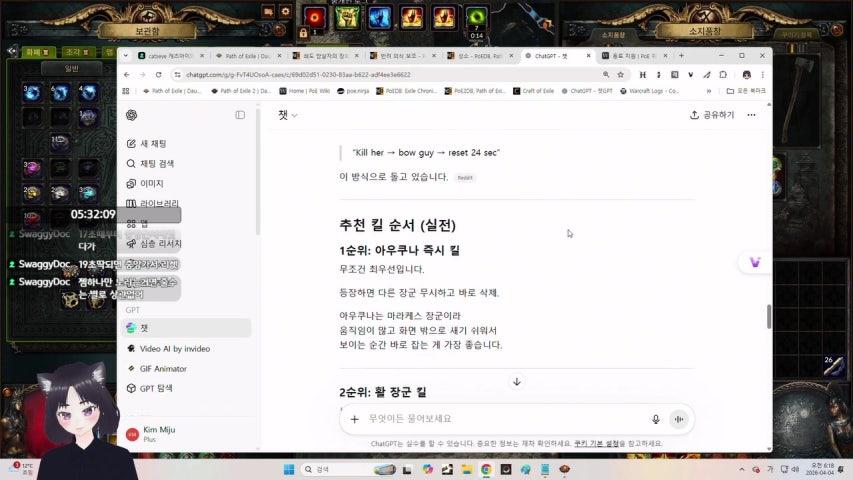Screen dimensions: 853x480
Task: Start voice mode with the waveform button
Action: [679, 420]
